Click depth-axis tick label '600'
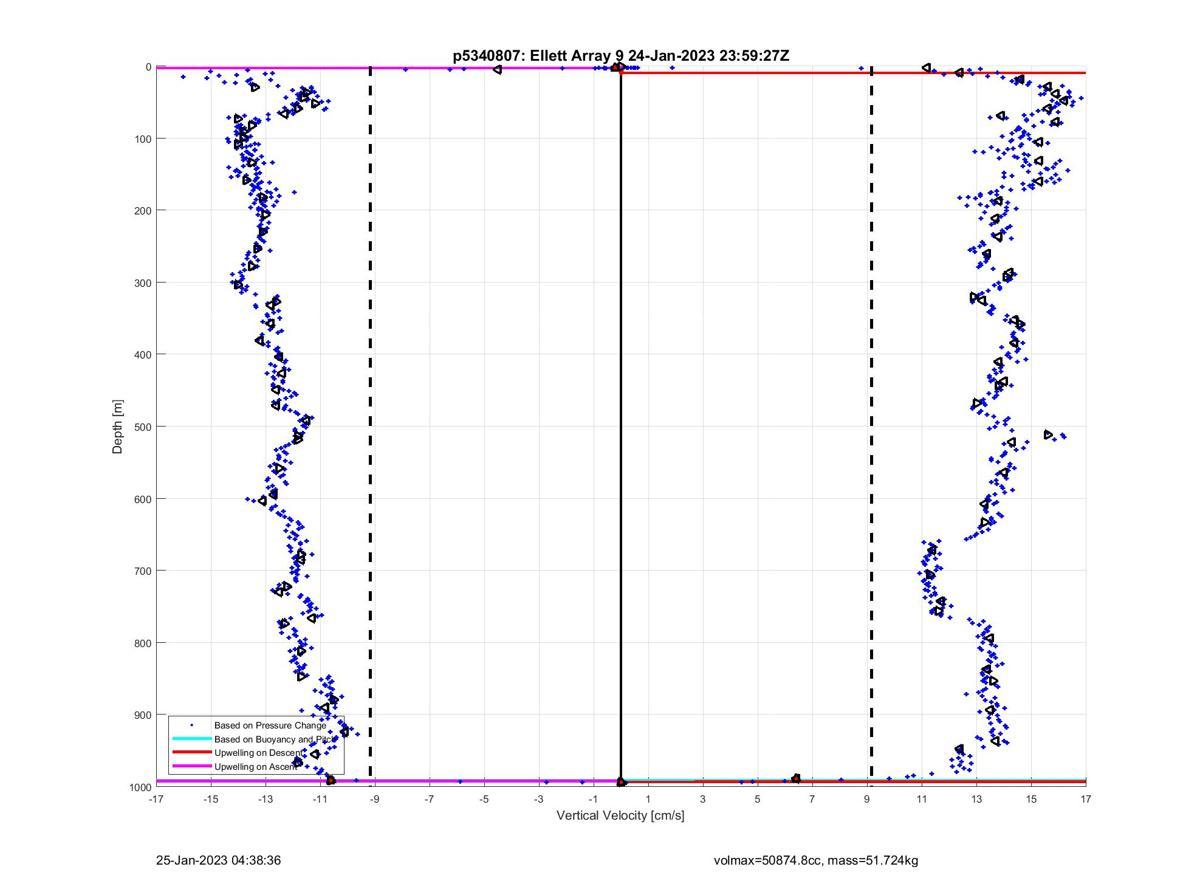The height and width of the screenshot is (885, 1200). 142,498
